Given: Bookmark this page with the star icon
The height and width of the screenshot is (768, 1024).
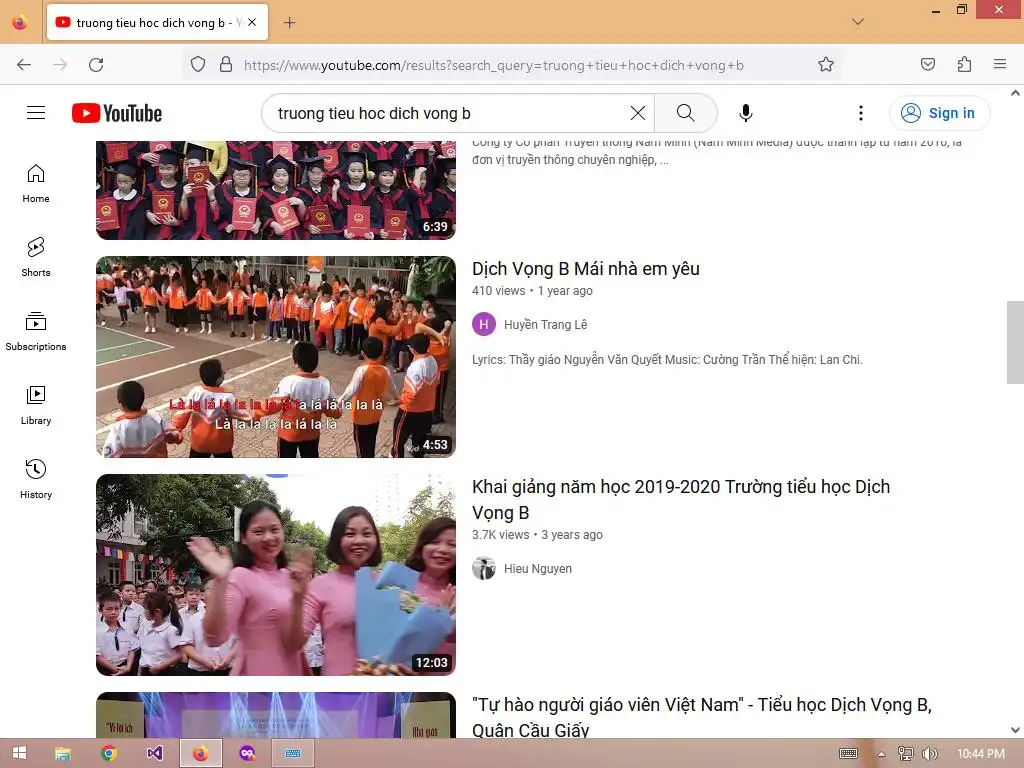Looking at the screenshot, I should (825, 65).
